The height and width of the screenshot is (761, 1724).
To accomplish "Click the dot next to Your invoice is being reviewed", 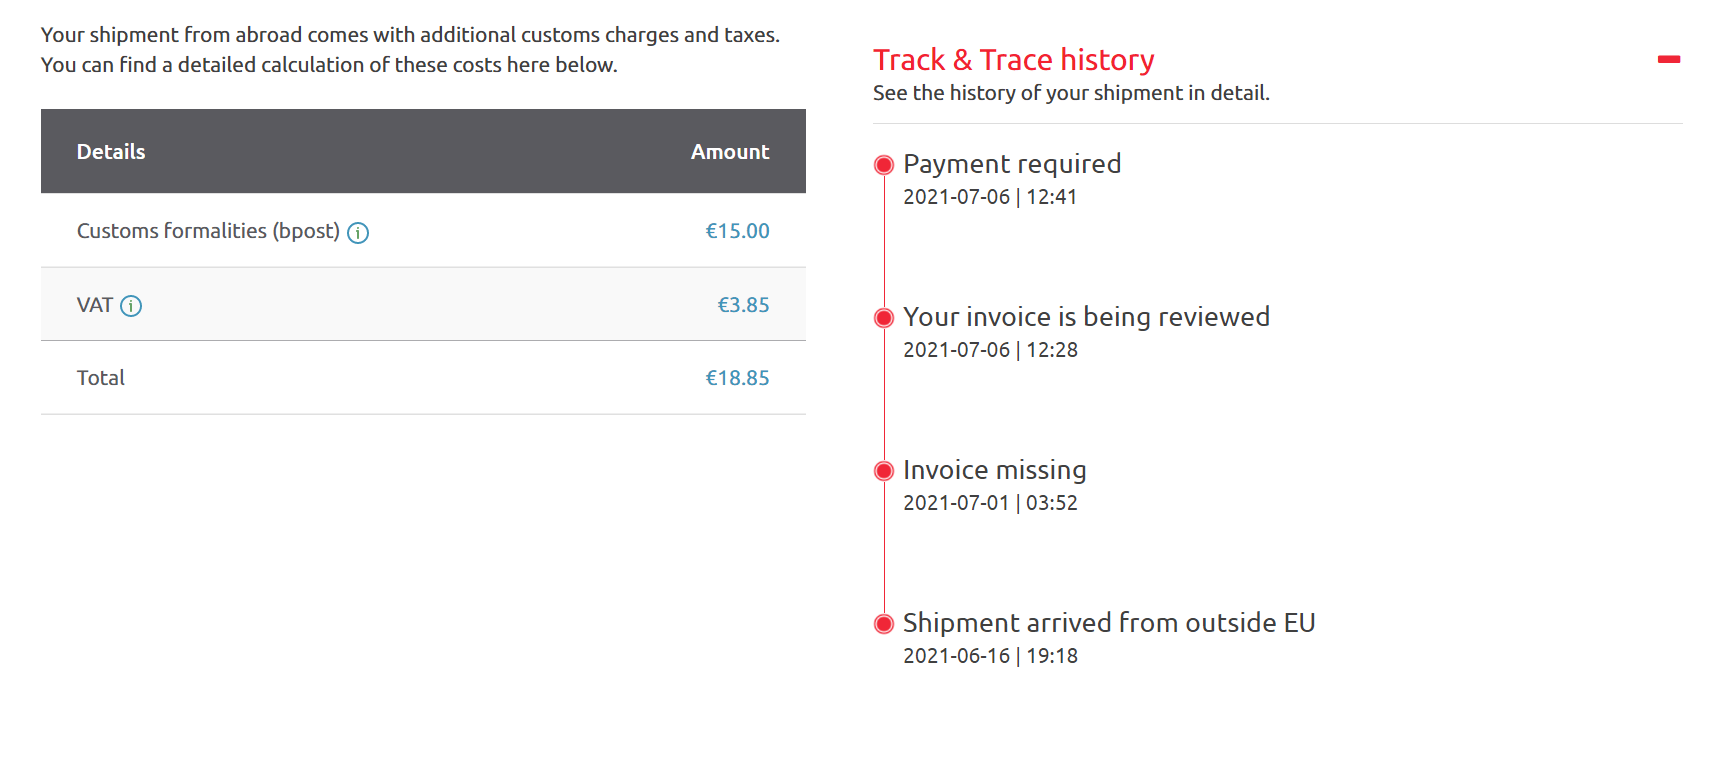I will coord(884,318).
